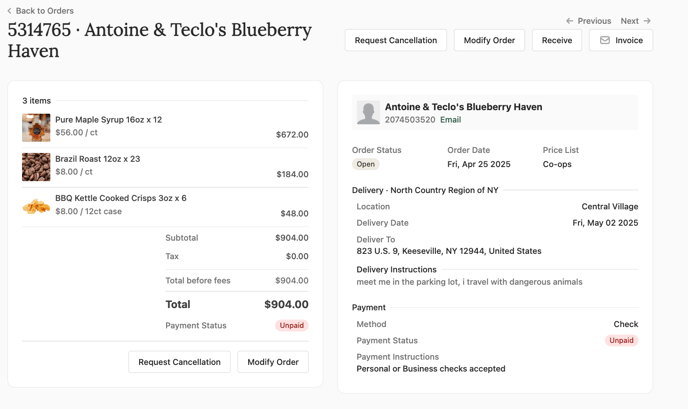This screenshot has height=409, width=688.
Task: Click the Unpaid badge in Payment section
Action: tap(621, 340)
